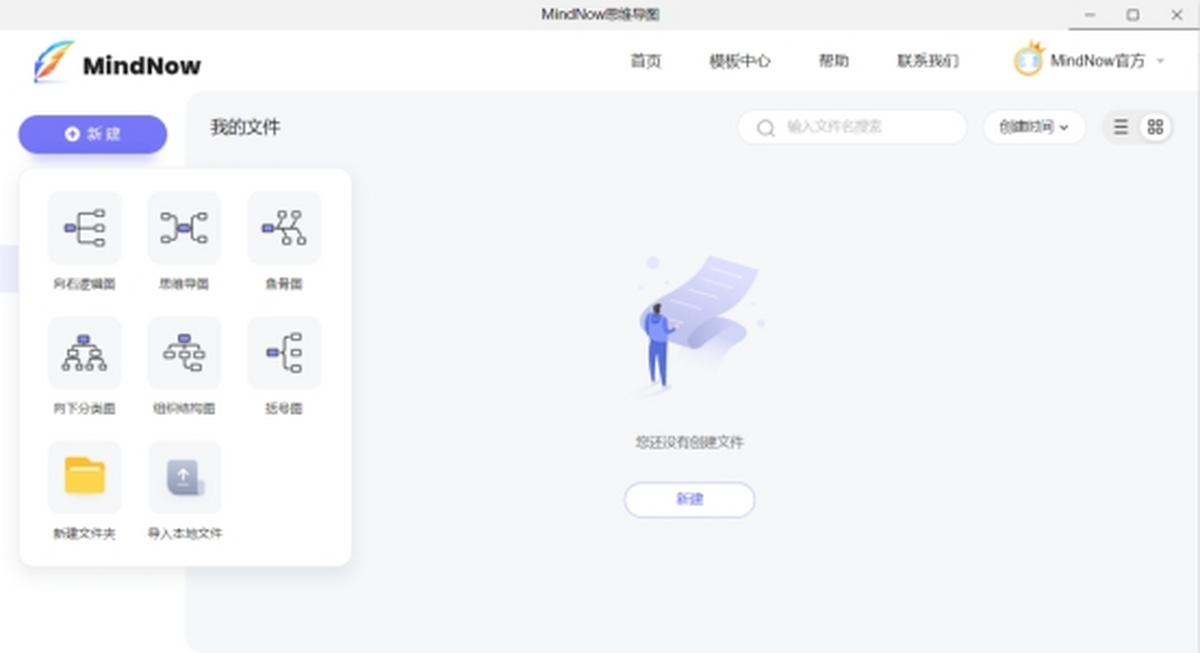
Task: Select the 导入本地文件 import icon
Action: tap(184, 477)
